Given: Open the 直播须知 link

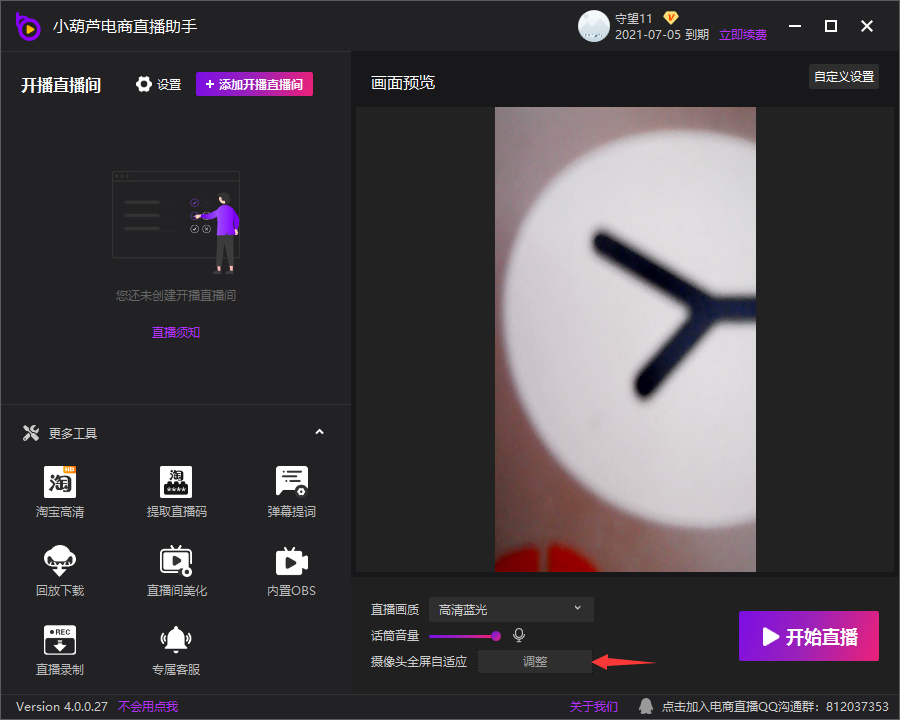Looking at the screenshot, I should point(176,332).
